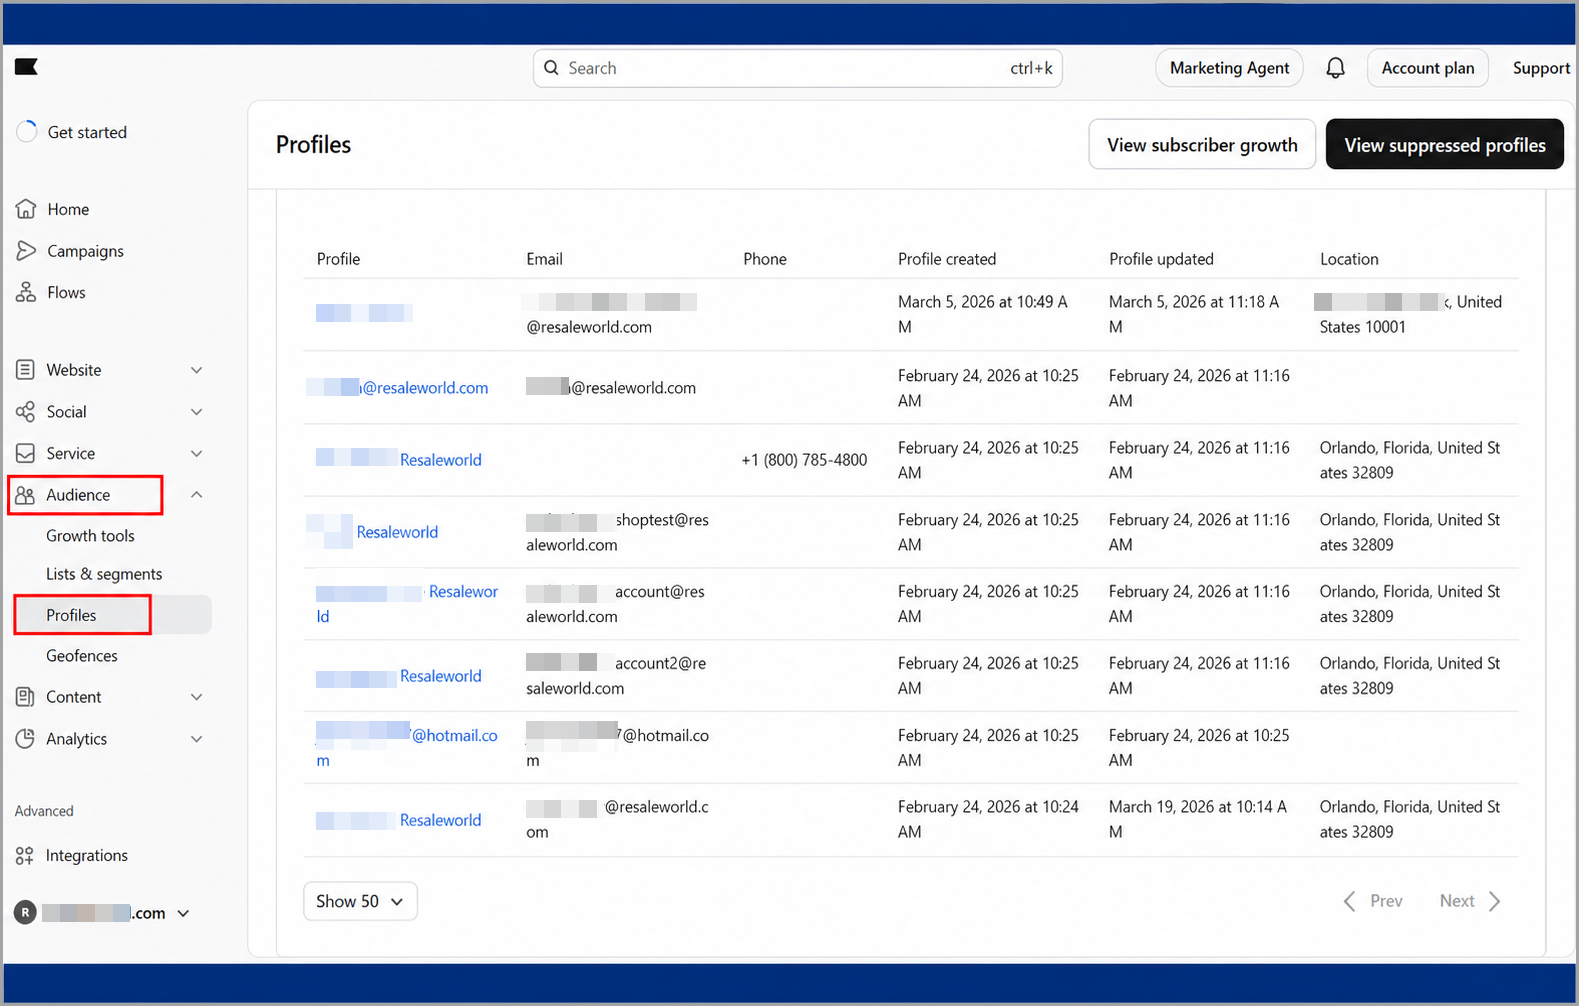Open Lists & segments submenu item
1579x1006 pixels.
pos(104,574)
